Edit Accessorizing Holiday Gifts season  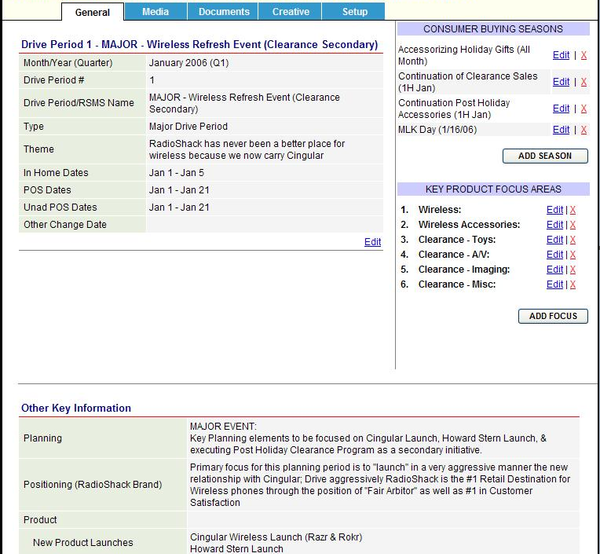[561, 55]
